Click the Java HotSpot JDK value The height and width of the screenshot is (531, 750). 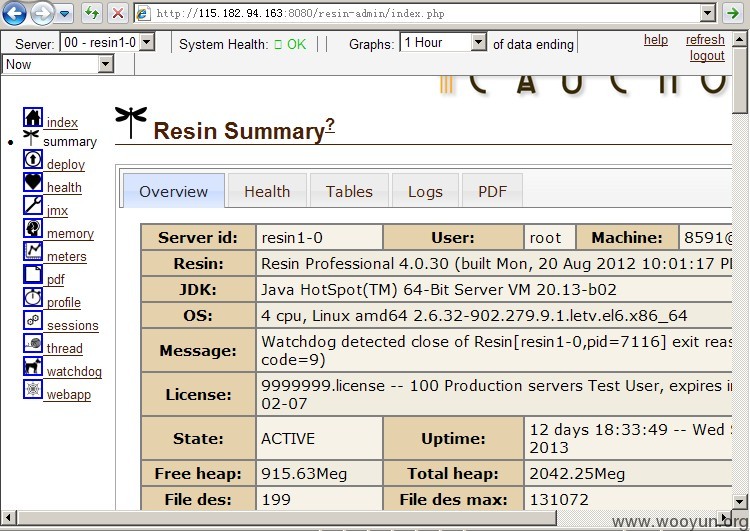tap(439, 289)
